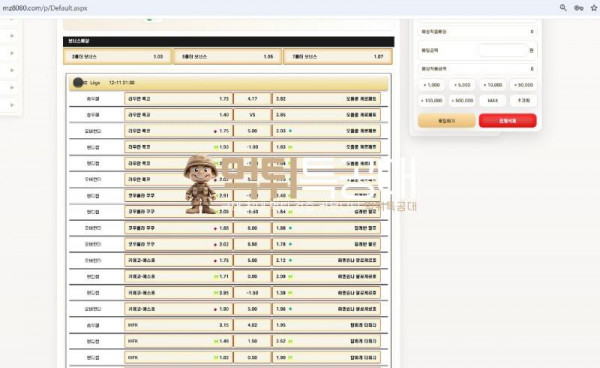
Task: Select the 7-fold bonus 1.07 cell
Action: point(338,57)
